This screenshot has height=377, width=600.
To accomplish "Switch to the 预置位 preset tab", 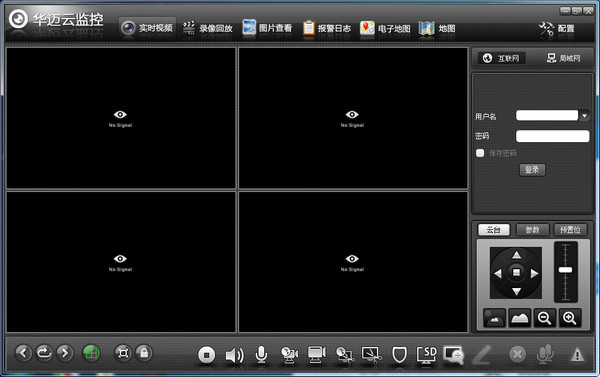I will tap(570, 230).
